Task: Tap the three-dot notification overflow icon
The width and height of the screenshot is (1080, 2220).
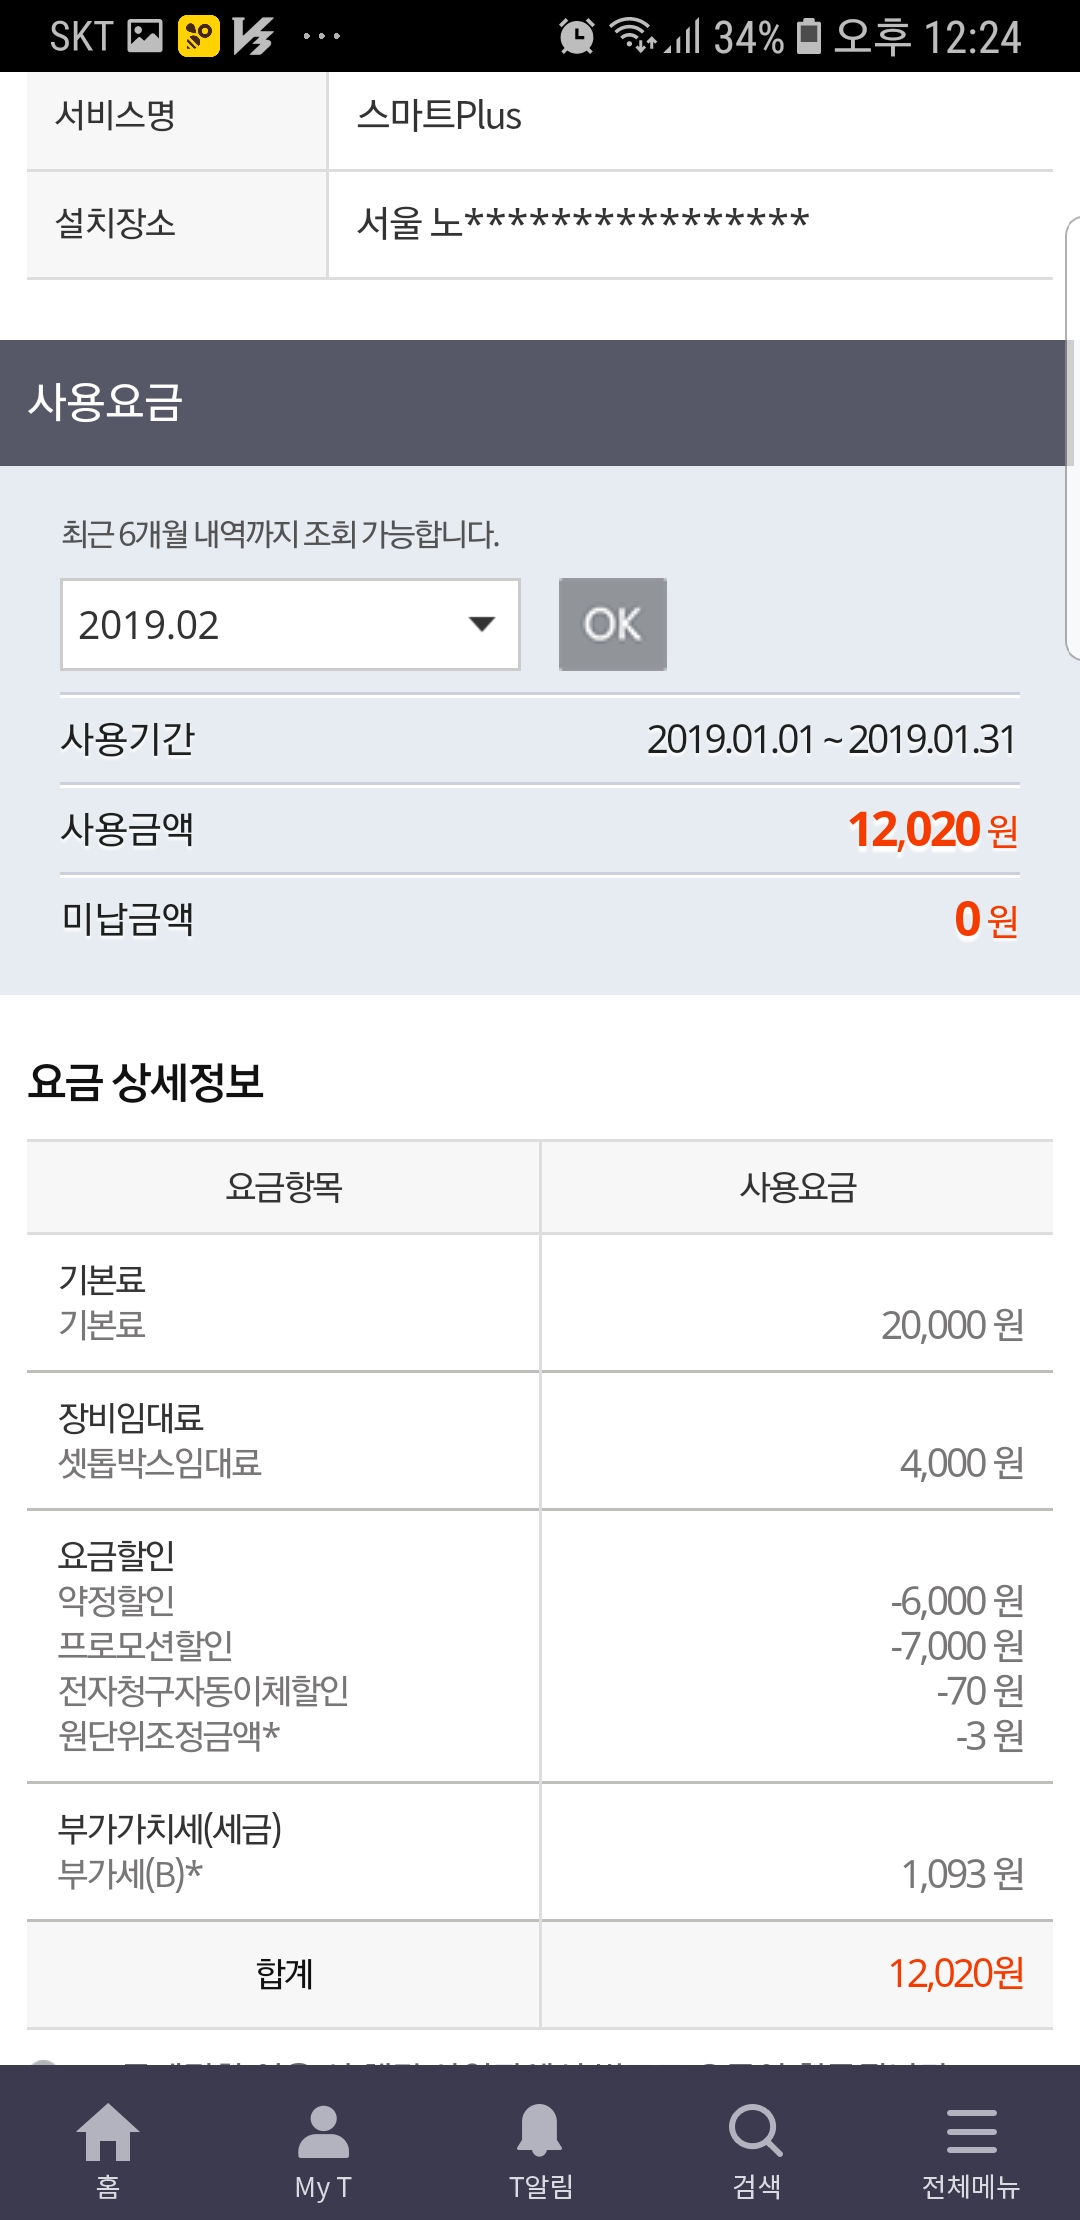Action: pyautogui.click(x=321, y=37)
